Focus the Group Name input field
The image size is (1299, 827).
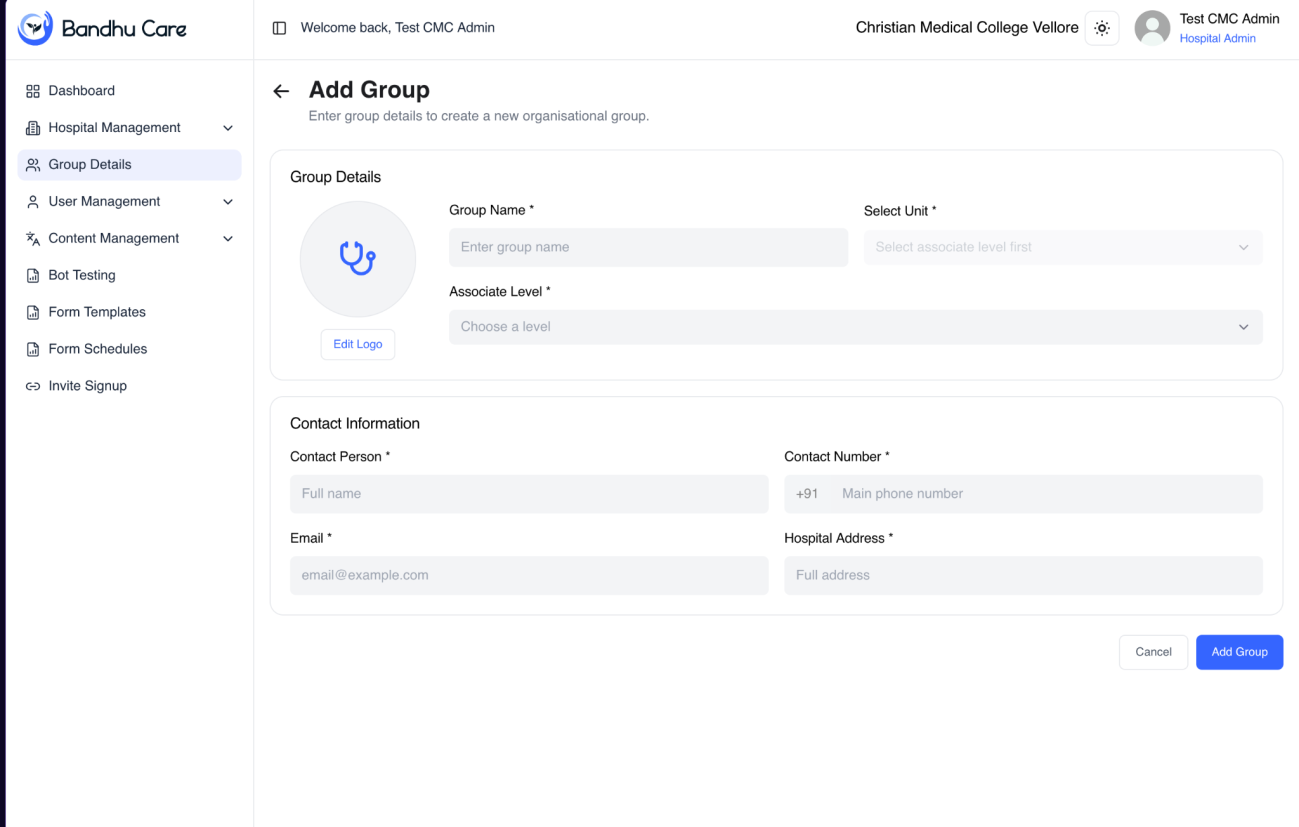click(648, 247)
